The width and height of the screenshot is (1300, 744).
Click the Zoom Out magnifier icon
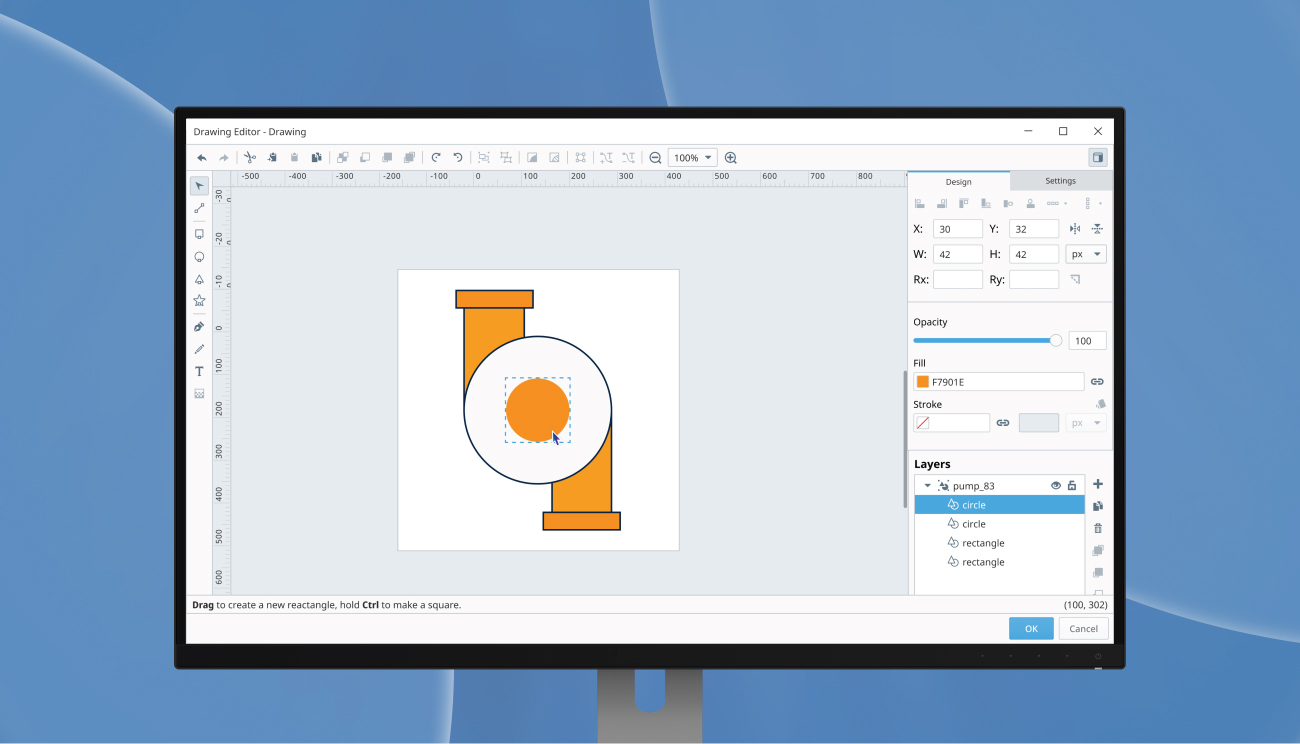[654, 157]
